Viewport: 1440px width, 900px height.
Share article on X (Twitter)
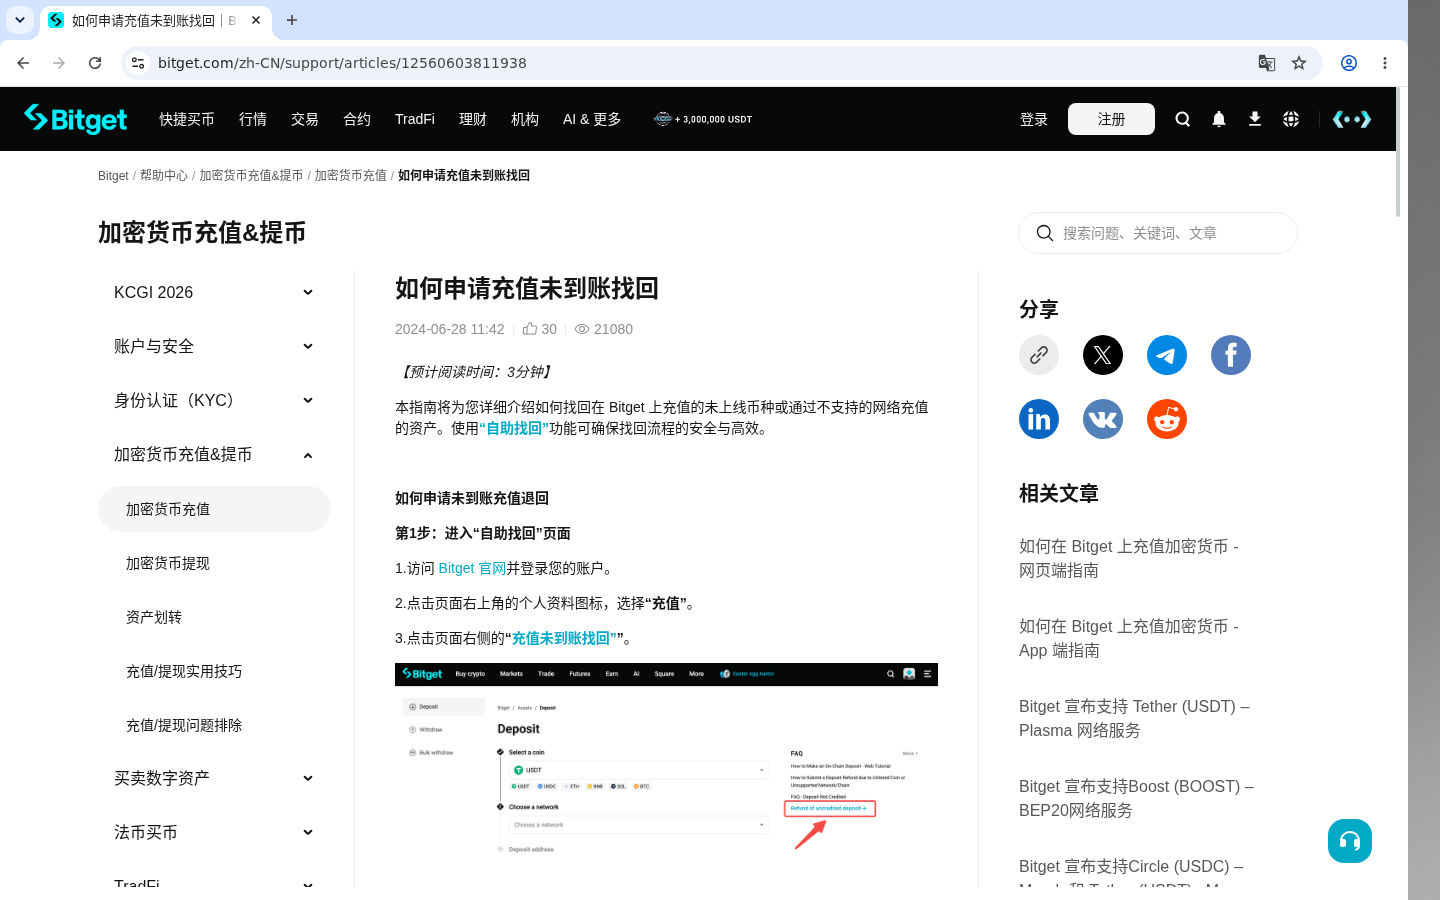[1103, 355]
